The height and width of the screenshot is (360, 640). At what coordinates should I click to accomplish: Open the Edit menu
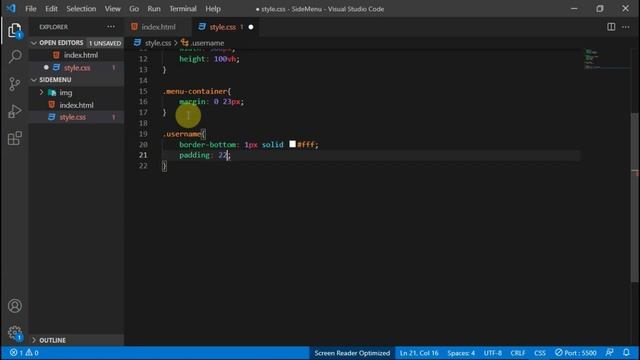pos(51,9)
